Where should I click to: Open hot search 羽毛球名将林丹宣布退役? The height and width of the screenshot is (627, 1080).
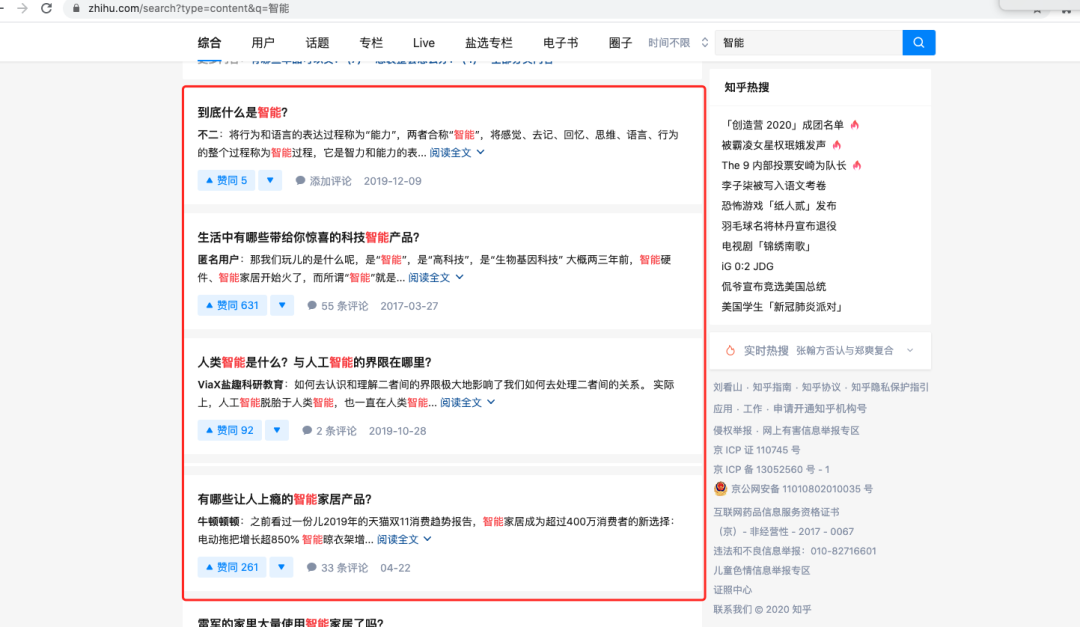point(778,225)
